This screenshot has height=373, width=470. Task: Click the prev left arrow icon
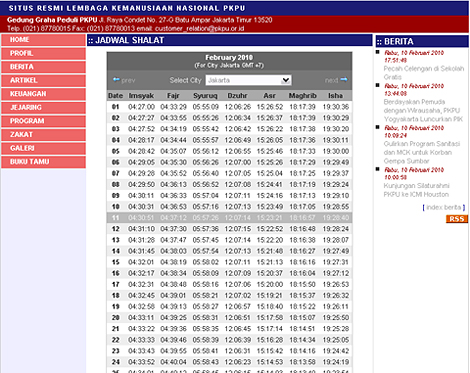pyautogui.click(x=116, y=80)
